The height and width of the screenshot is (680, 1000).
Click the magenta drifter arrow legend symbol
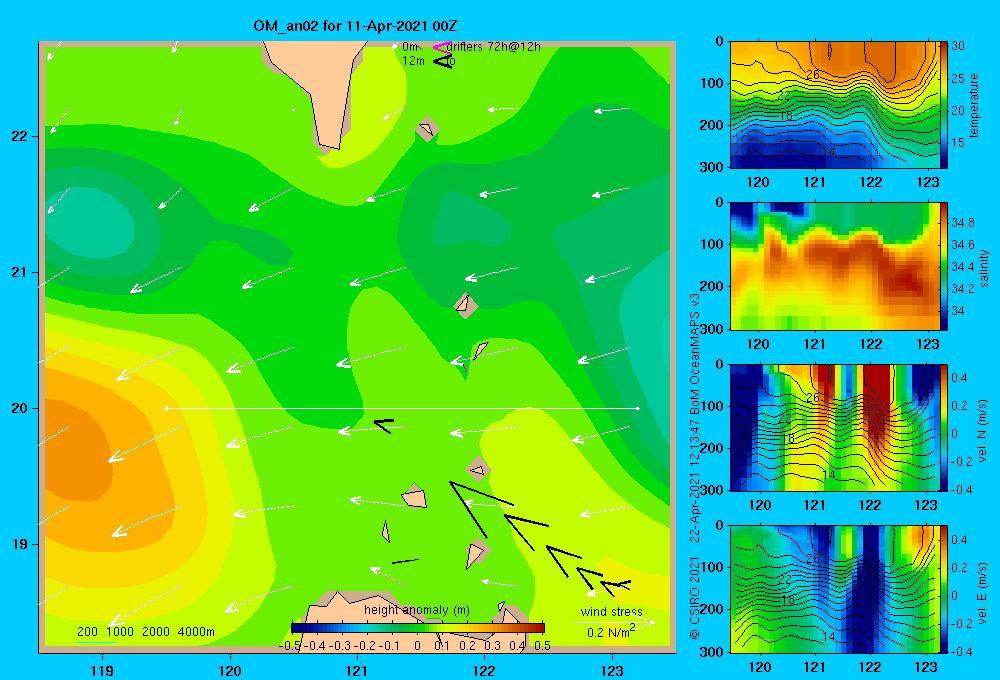pyautogui.click(x=441, y=47)
